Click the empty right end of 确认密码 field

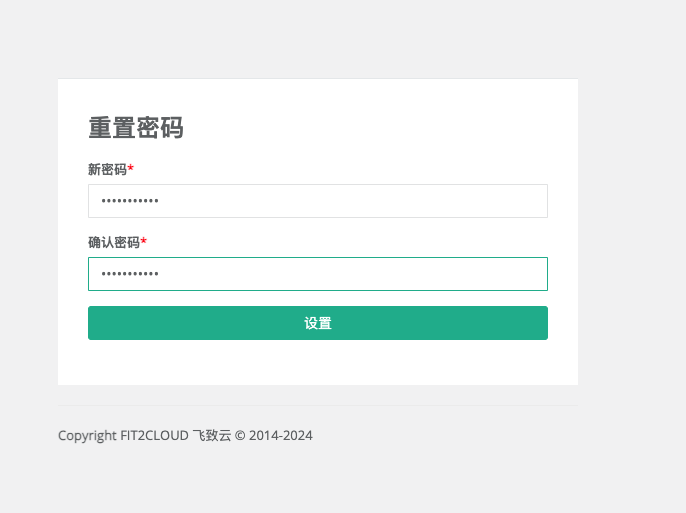coord(500,274)
